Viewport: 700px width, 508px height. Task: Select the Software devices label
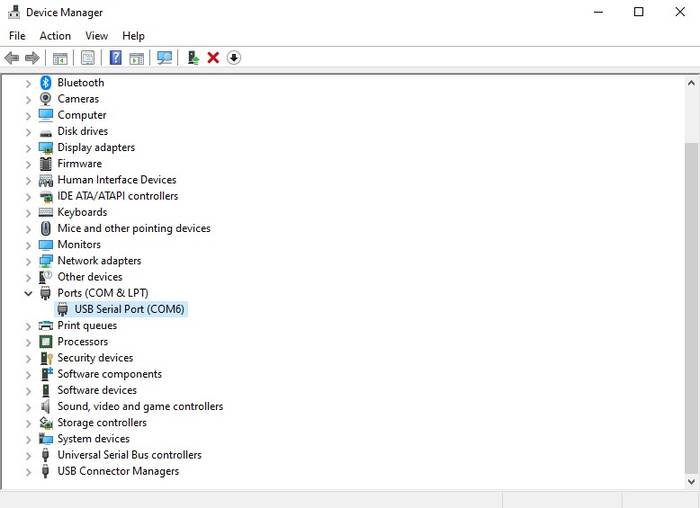pyautogui.click(x=97, y=390)
